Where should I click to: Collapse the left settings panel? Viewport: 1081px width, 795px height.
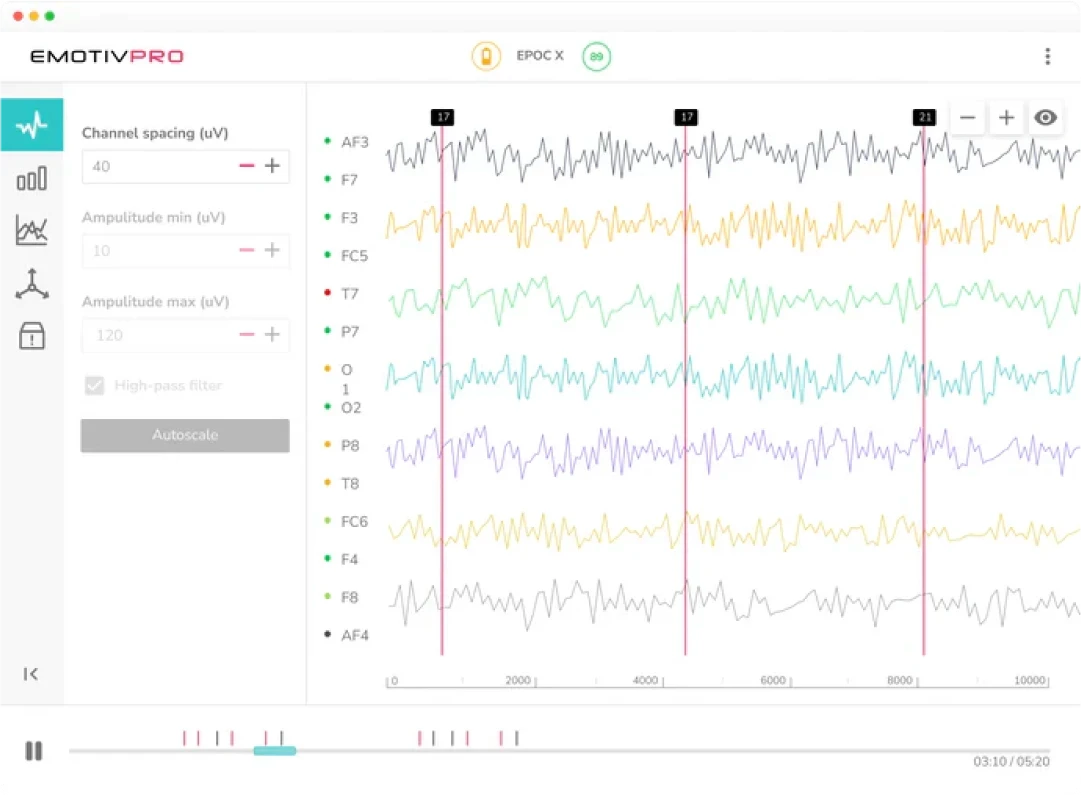pos(31,674)
